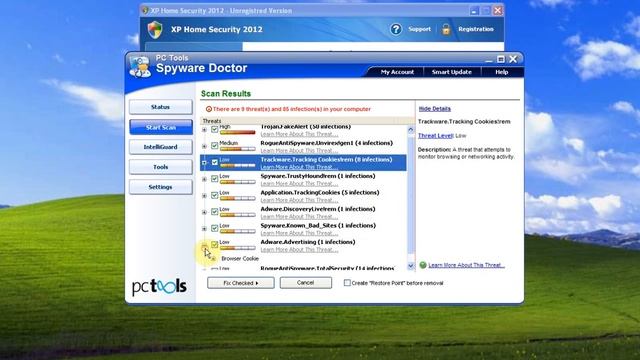Click the XP Home Security shield icon
This screenshot has width=640, height=360.
click(x=155, y=30)
